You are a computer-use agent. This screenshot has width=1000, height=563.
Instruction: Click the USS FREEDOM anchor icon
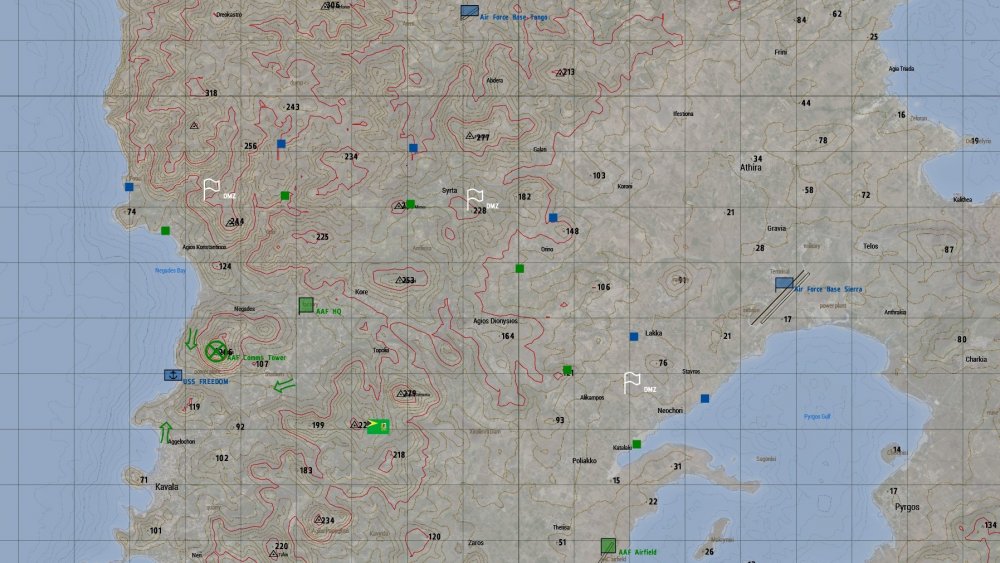[173, 375]
